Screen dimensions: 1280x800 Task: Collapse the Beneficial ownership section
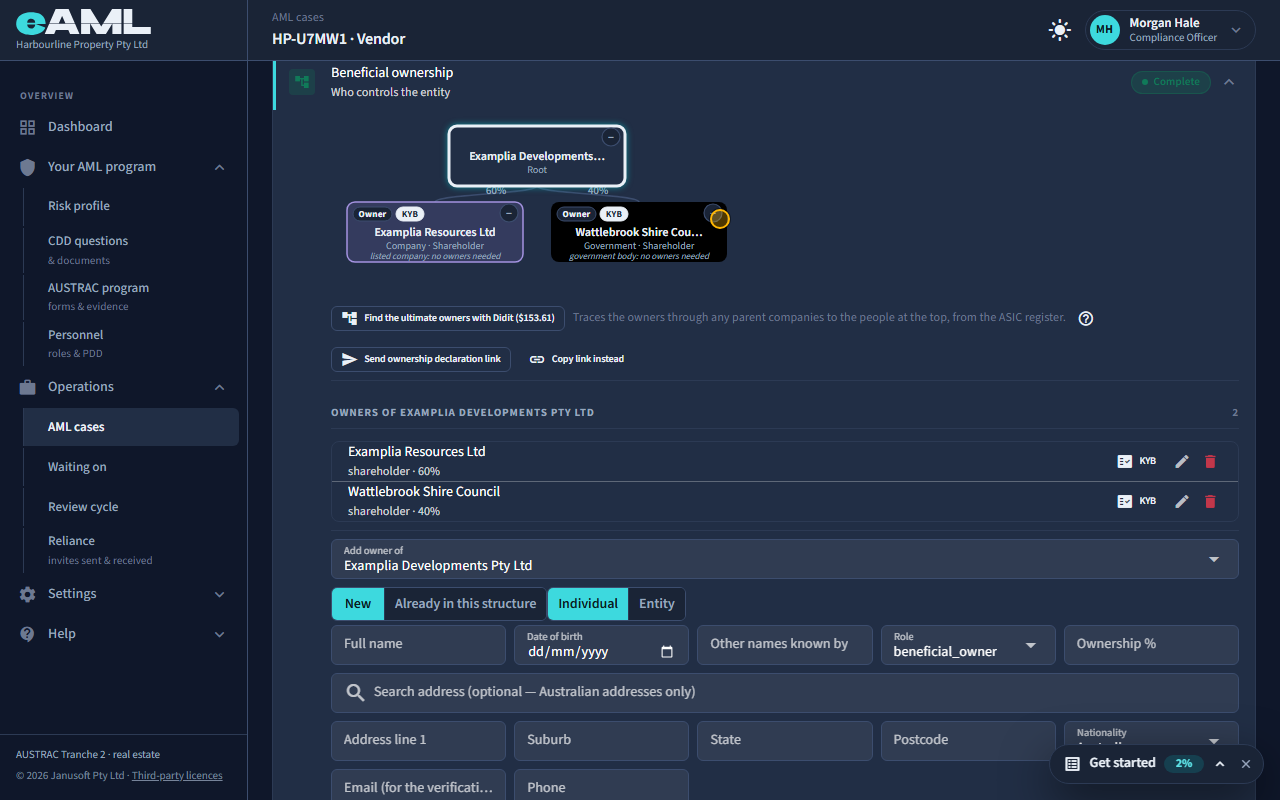(x=1229, y=82)
